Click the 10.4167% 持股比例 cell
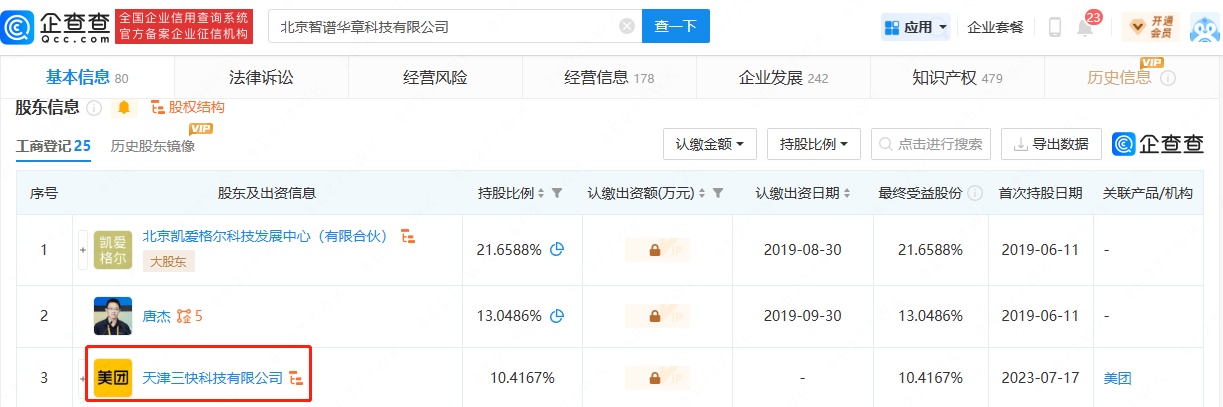This screenshot has height=407, width=1223. coord(522,378)
